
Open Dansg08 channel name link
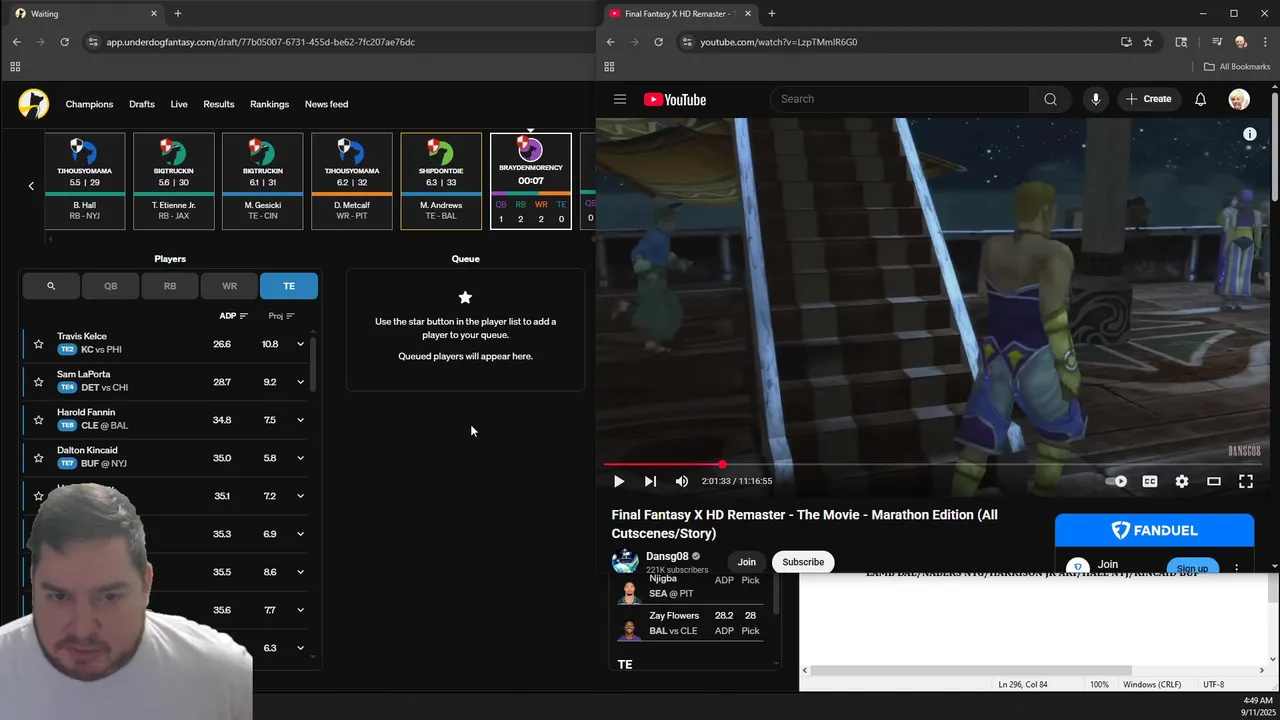coord(667,557)
